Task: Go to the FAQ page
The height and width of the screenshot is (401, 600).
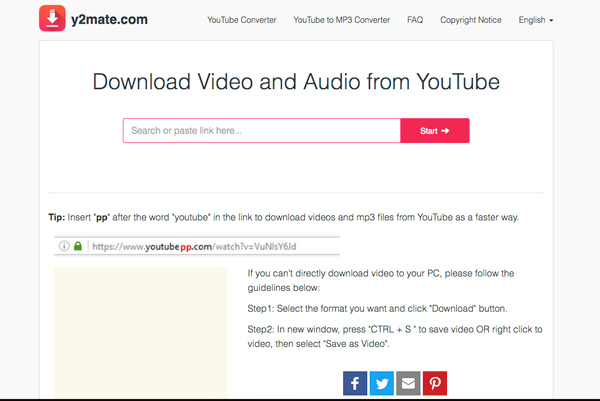Action: pos(415,20)
